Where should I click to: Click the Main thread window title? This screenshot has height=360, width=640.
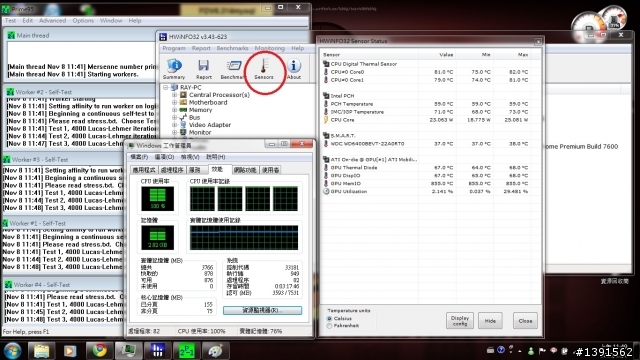(33, 36)
